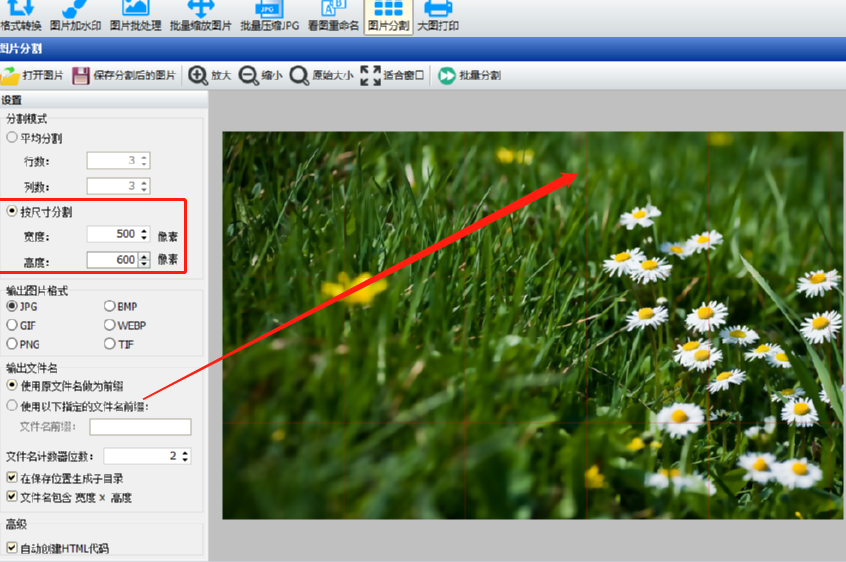
Task: Click the 适合窗口 fit-window icon
Action: pos(370,75)
